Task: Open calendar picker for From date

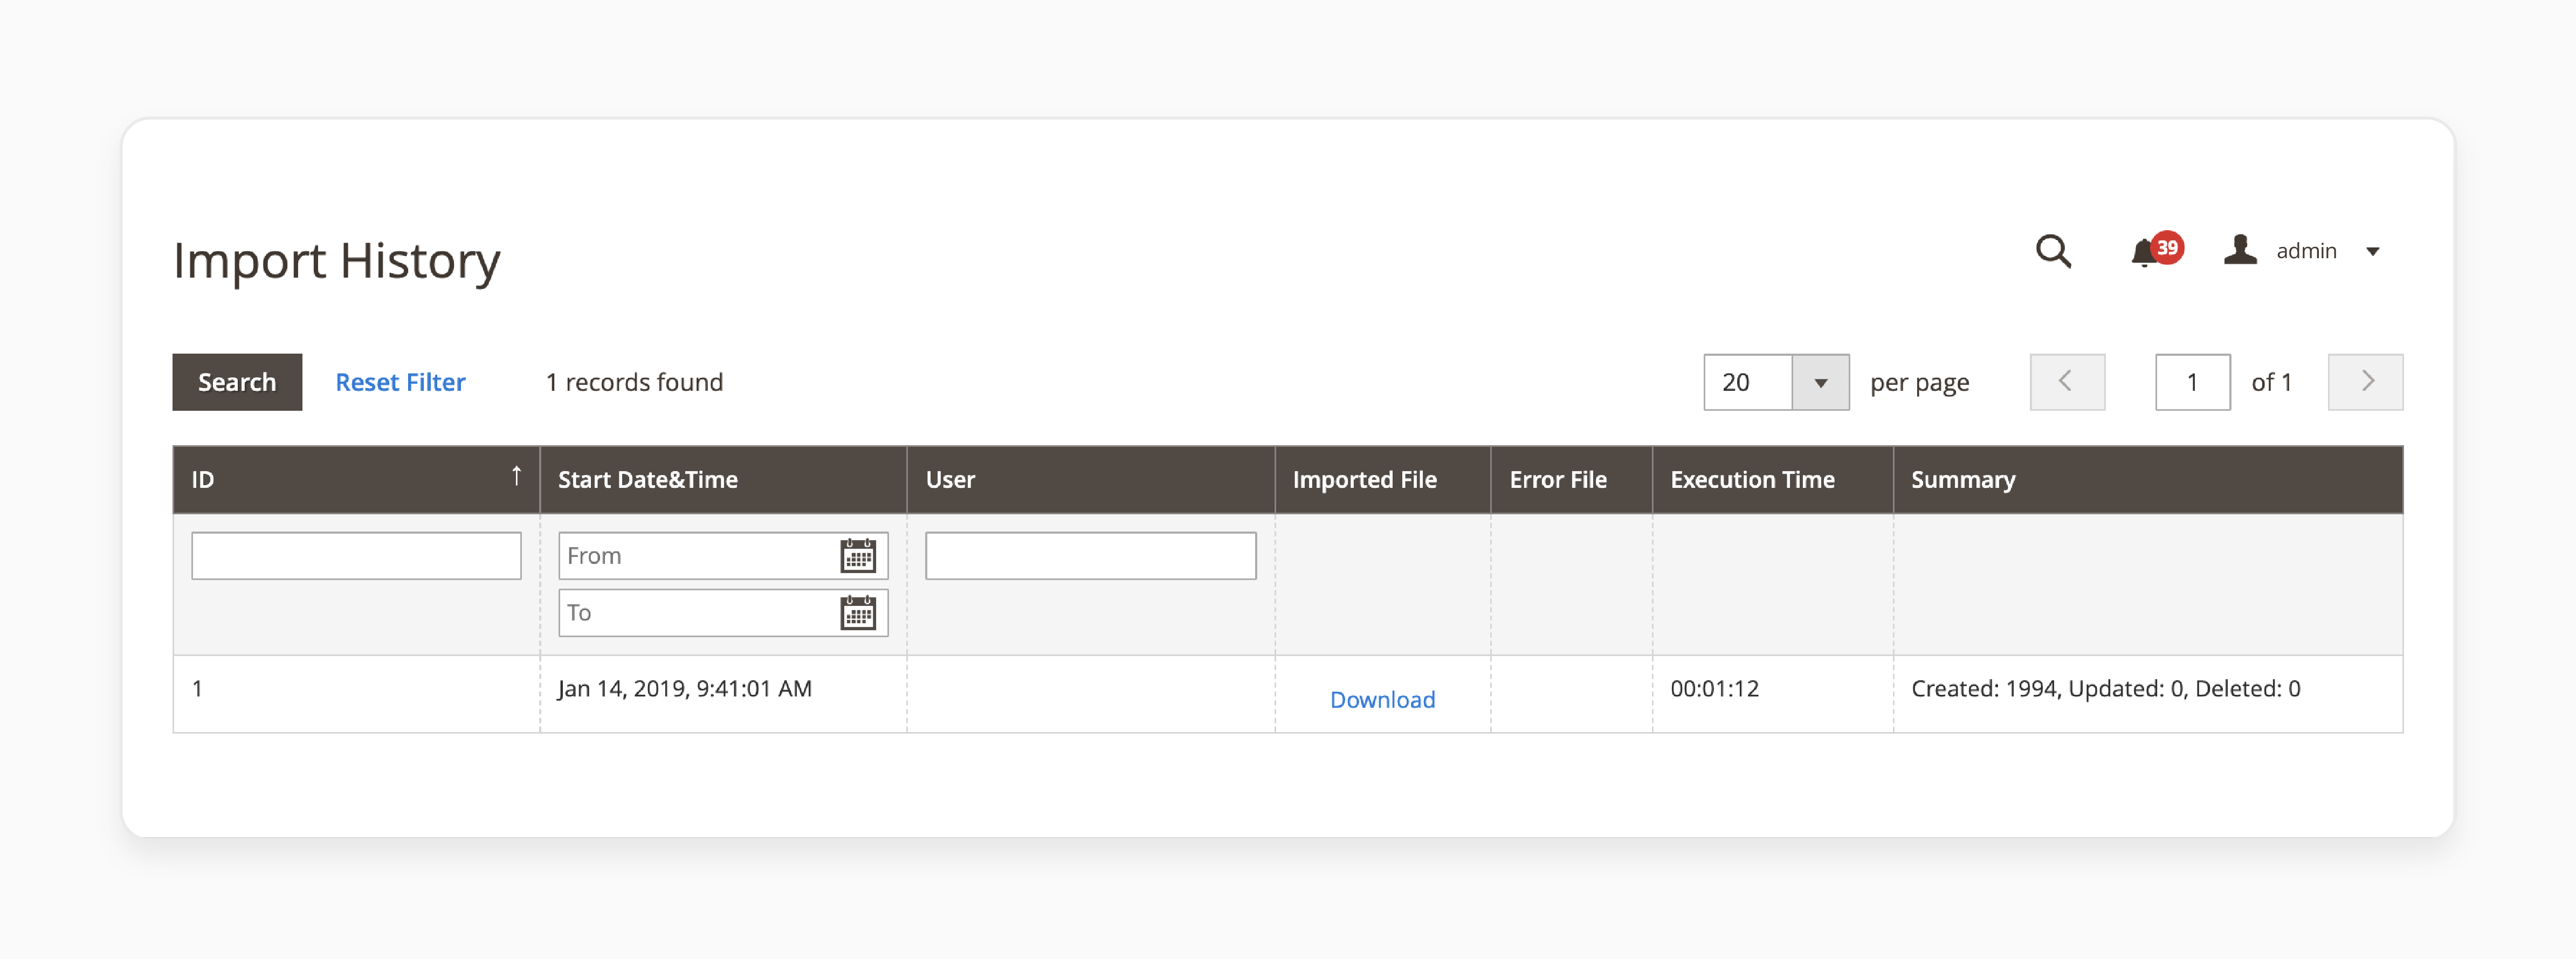Action: (x=858, y=556)
